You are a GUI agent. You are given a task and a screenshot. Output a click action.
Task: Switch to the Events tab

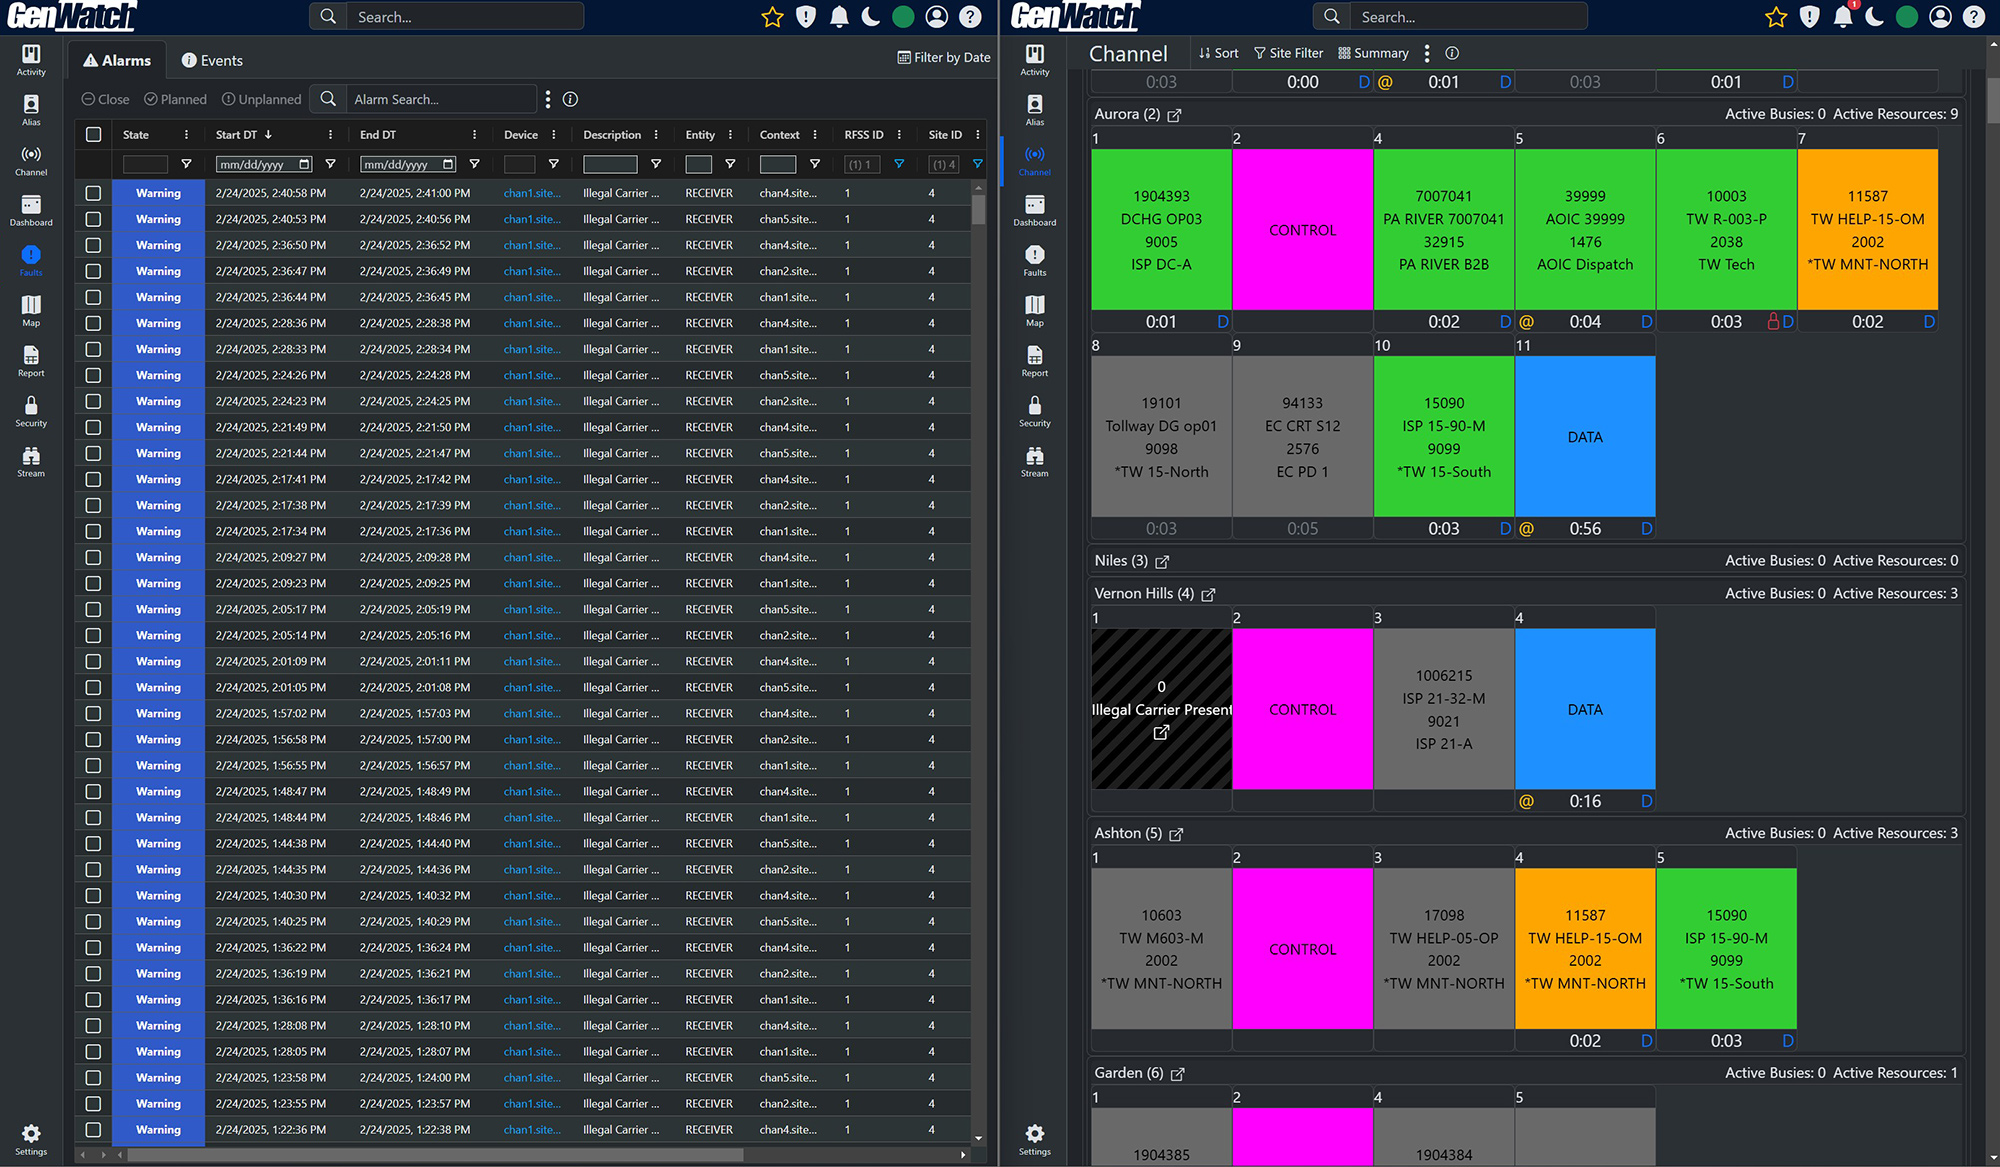point(212,60)
